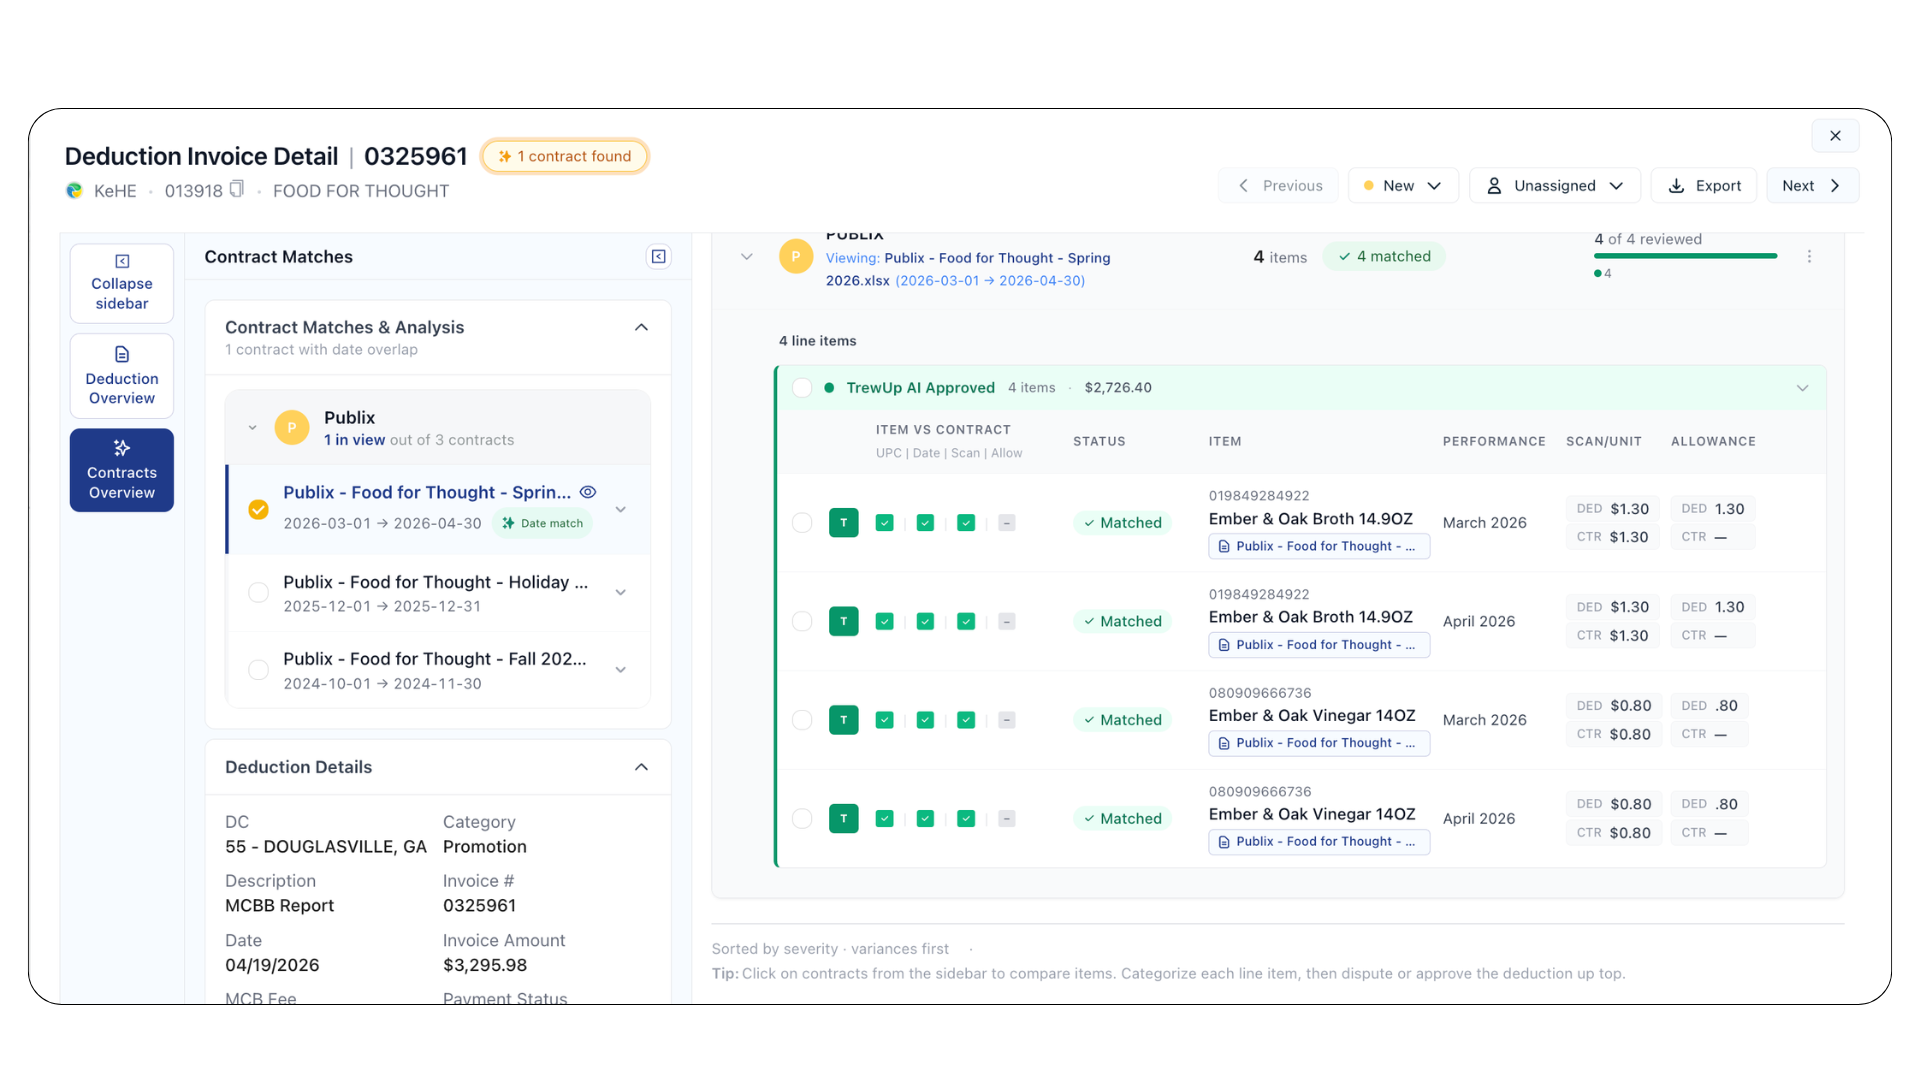
Task: Export the deduction invoice
Action: click(x=1704, y=186)
